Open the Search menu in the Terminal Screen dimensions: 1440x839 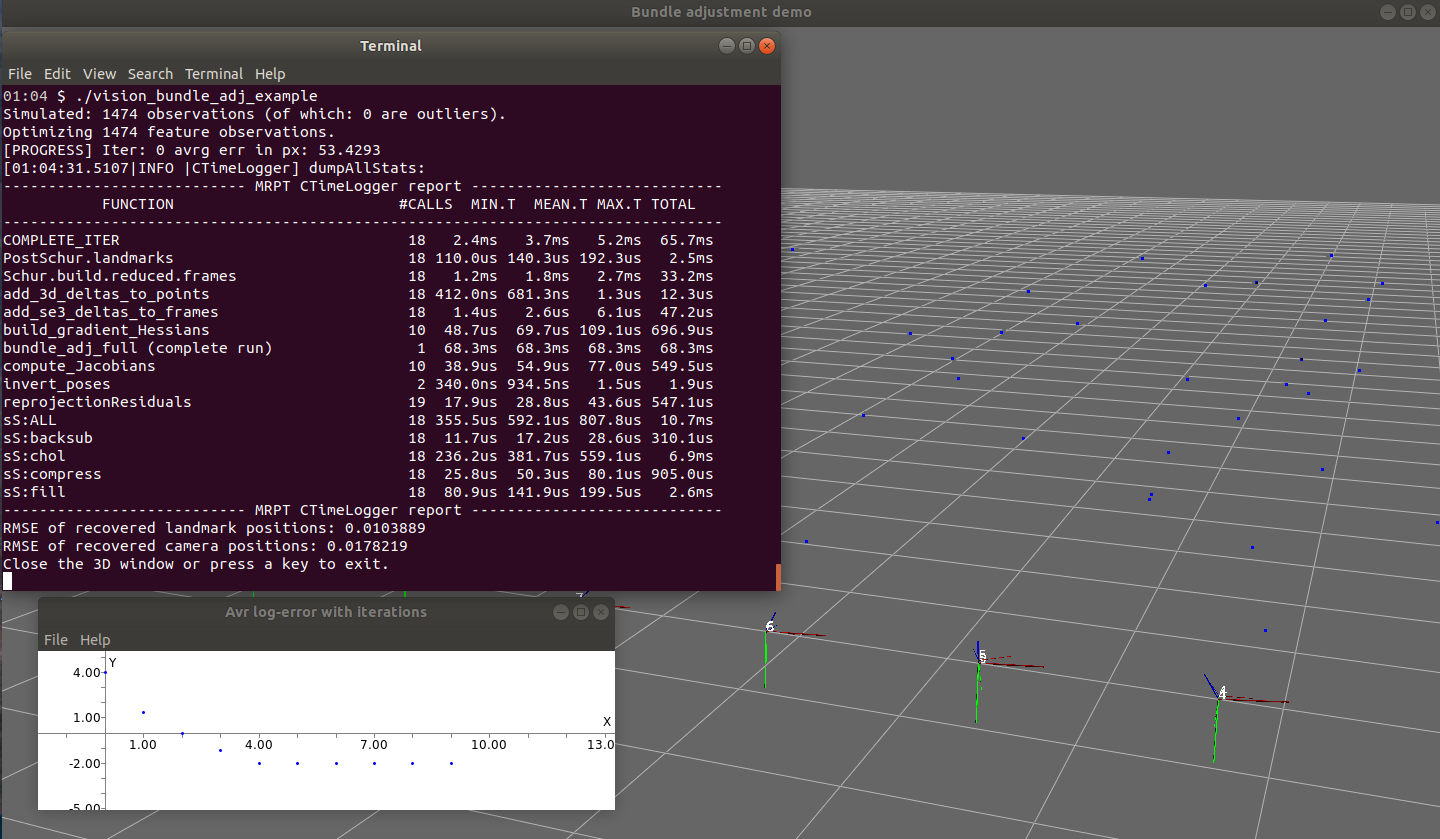(150, 74)
